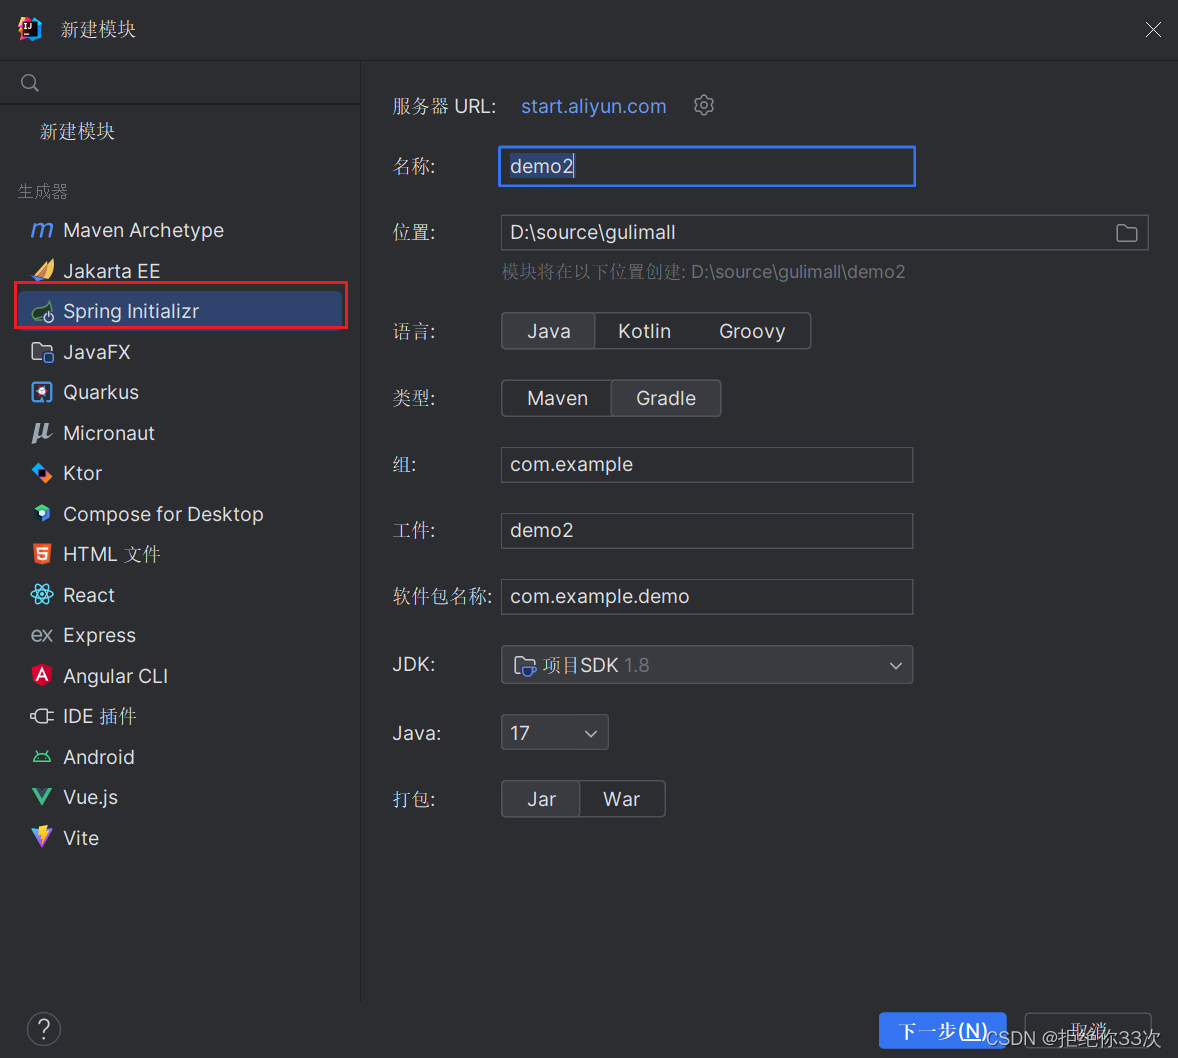This screenshot has height=1058, width=1178.
Task: Select the Vite generator row
Action: [180, 838]
